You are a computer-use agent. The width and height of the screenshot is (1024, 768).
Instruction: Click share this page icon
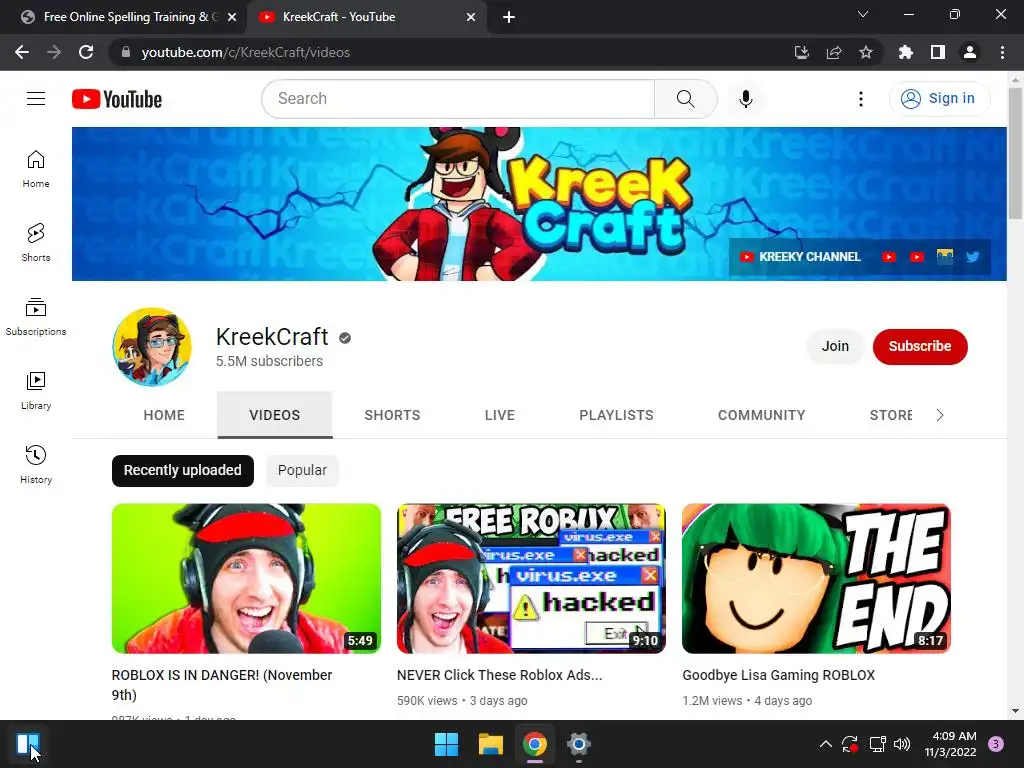click(x=834, y=52)
